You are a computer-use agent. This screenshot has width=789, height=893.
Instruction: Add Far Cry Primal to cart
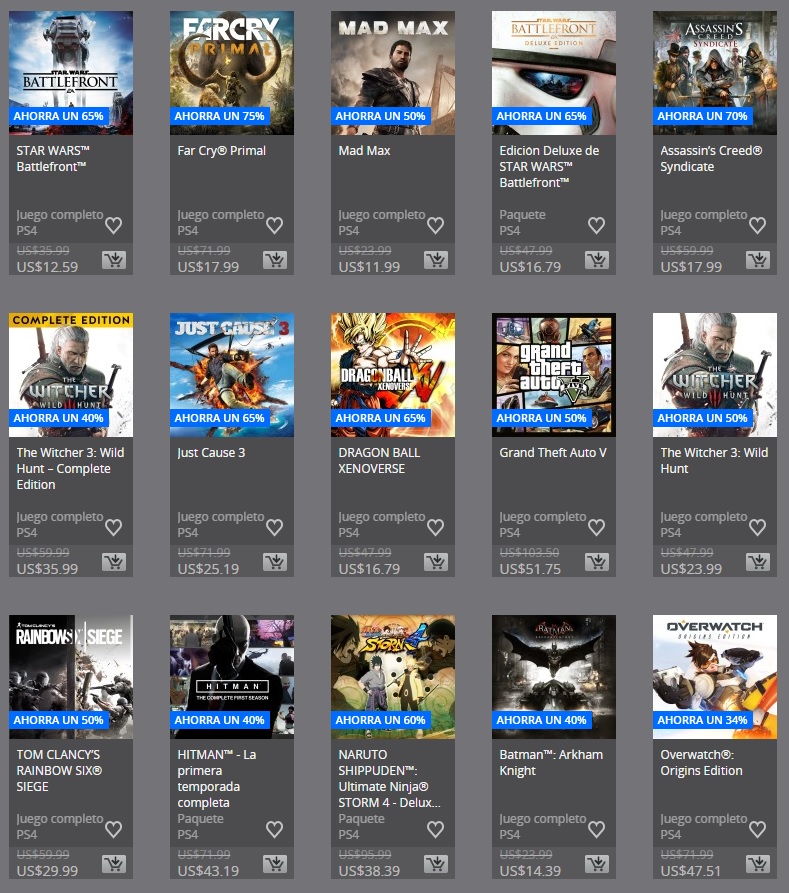click(274, 261)
